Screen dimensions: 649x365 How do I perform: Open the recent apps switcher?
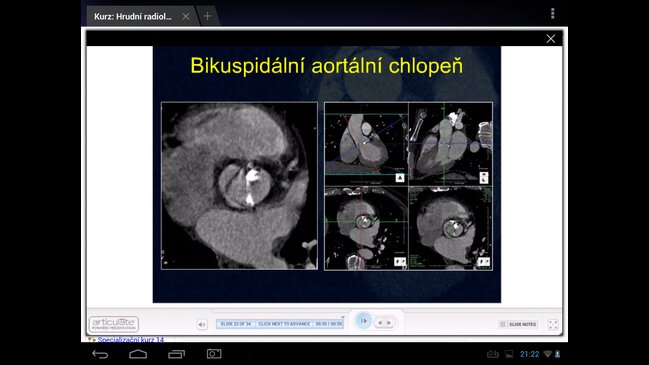(x=176, y=354)
